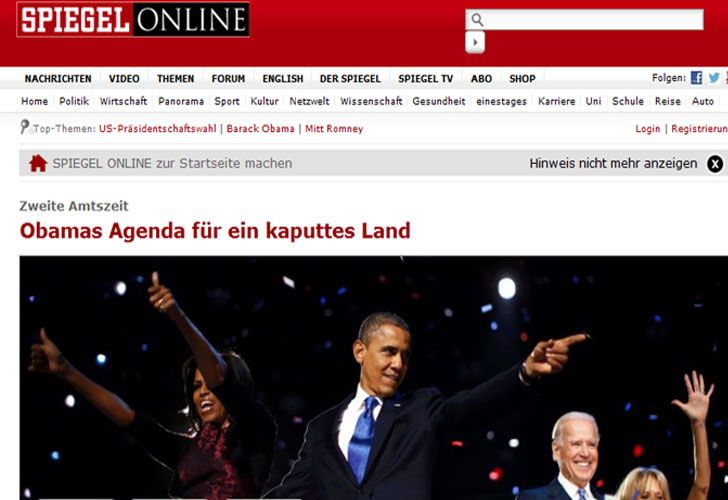
Task: Go to the Politik section
Action: click(74, 101)
